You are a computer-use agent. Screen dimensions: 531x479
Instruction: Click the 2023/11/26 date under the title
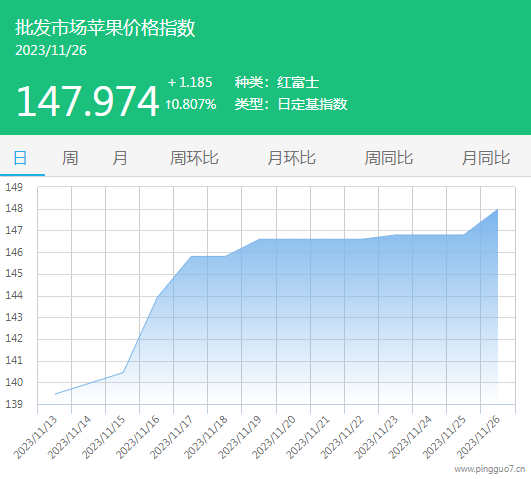(51, 50)
